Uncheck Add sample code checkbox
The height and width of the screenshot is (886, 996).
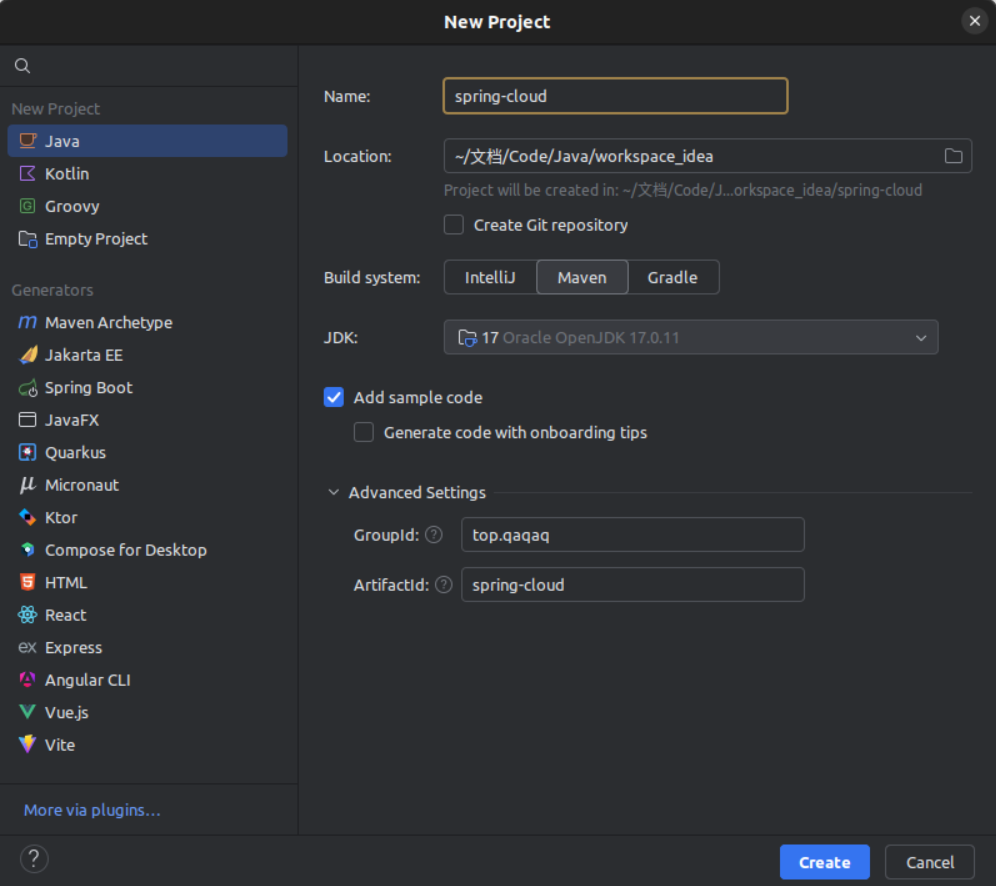[x=333, y=397]
